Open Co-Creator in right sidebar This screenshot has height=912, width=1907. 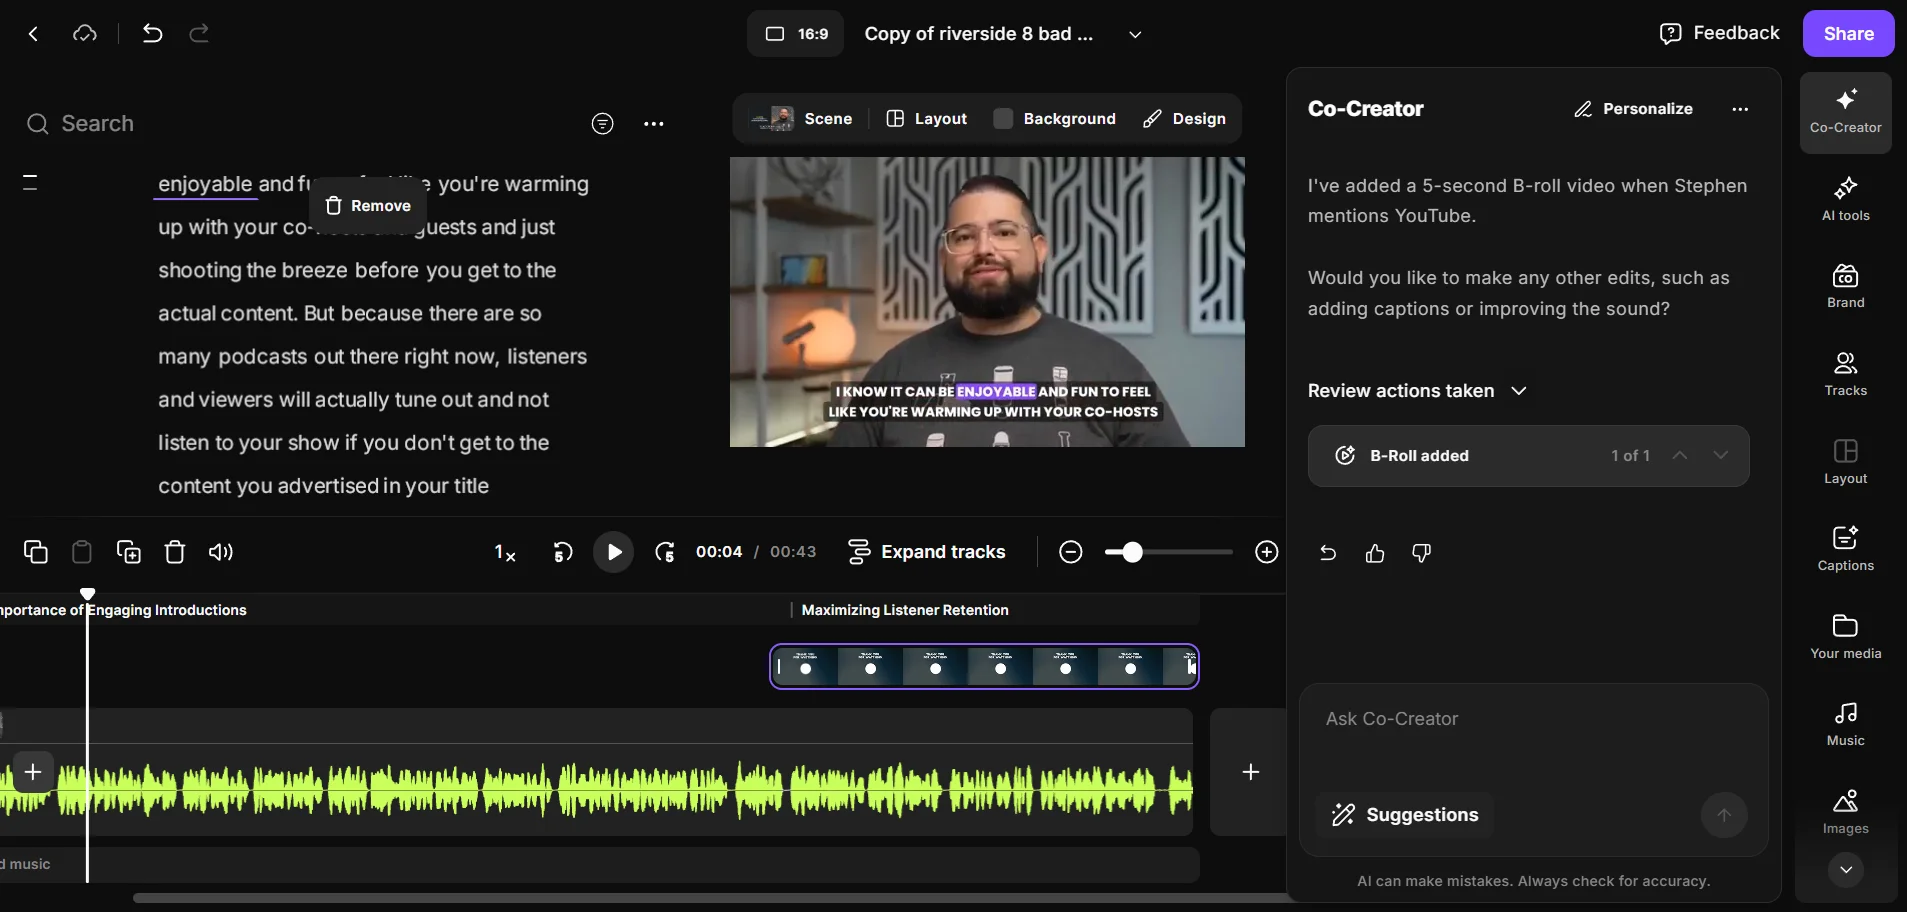(1845, 112)
